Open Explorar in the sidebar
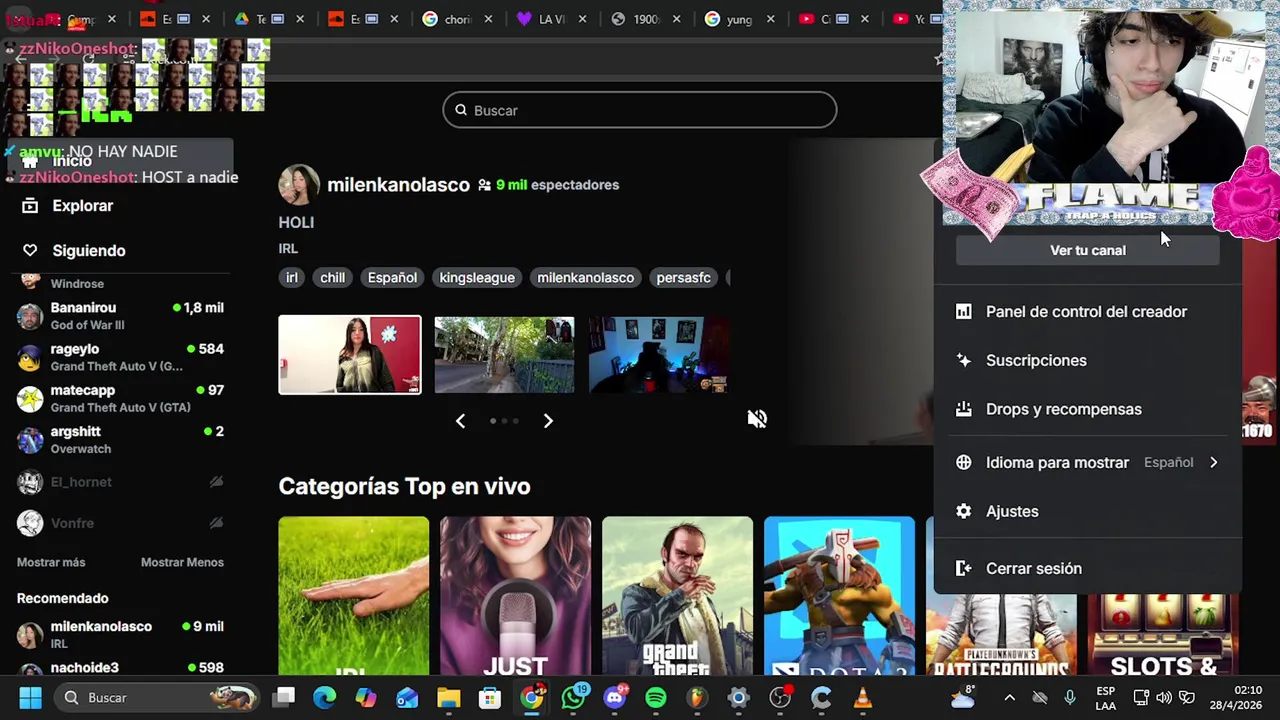This screenshot has width=1280, height=720. 82,206
